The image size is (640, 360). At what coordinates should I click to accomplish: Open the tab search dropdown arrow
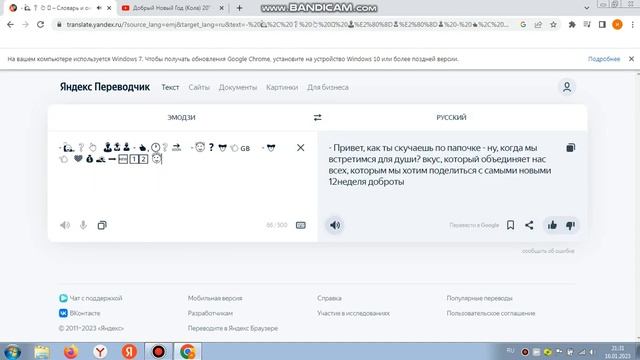pyautogui.click(x=587, y=8)
